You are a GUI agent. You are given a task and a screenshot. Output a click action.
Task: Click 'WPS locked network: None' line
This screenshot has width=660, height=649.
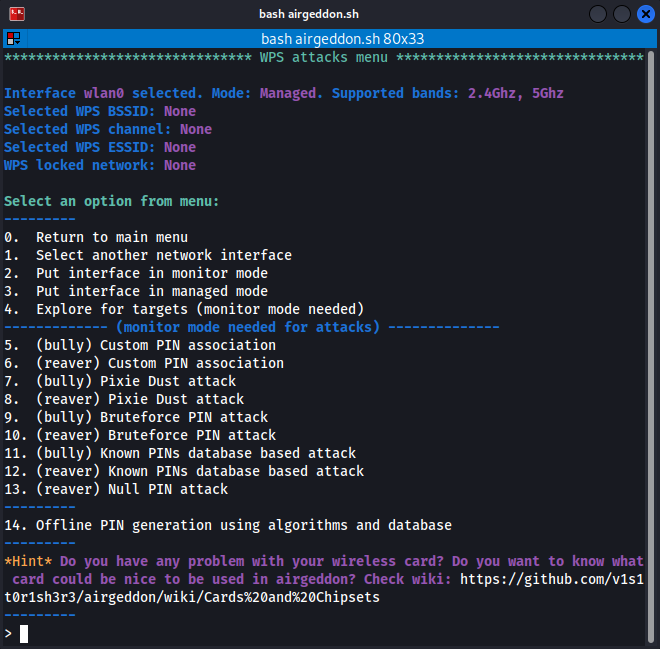point(100,165)
